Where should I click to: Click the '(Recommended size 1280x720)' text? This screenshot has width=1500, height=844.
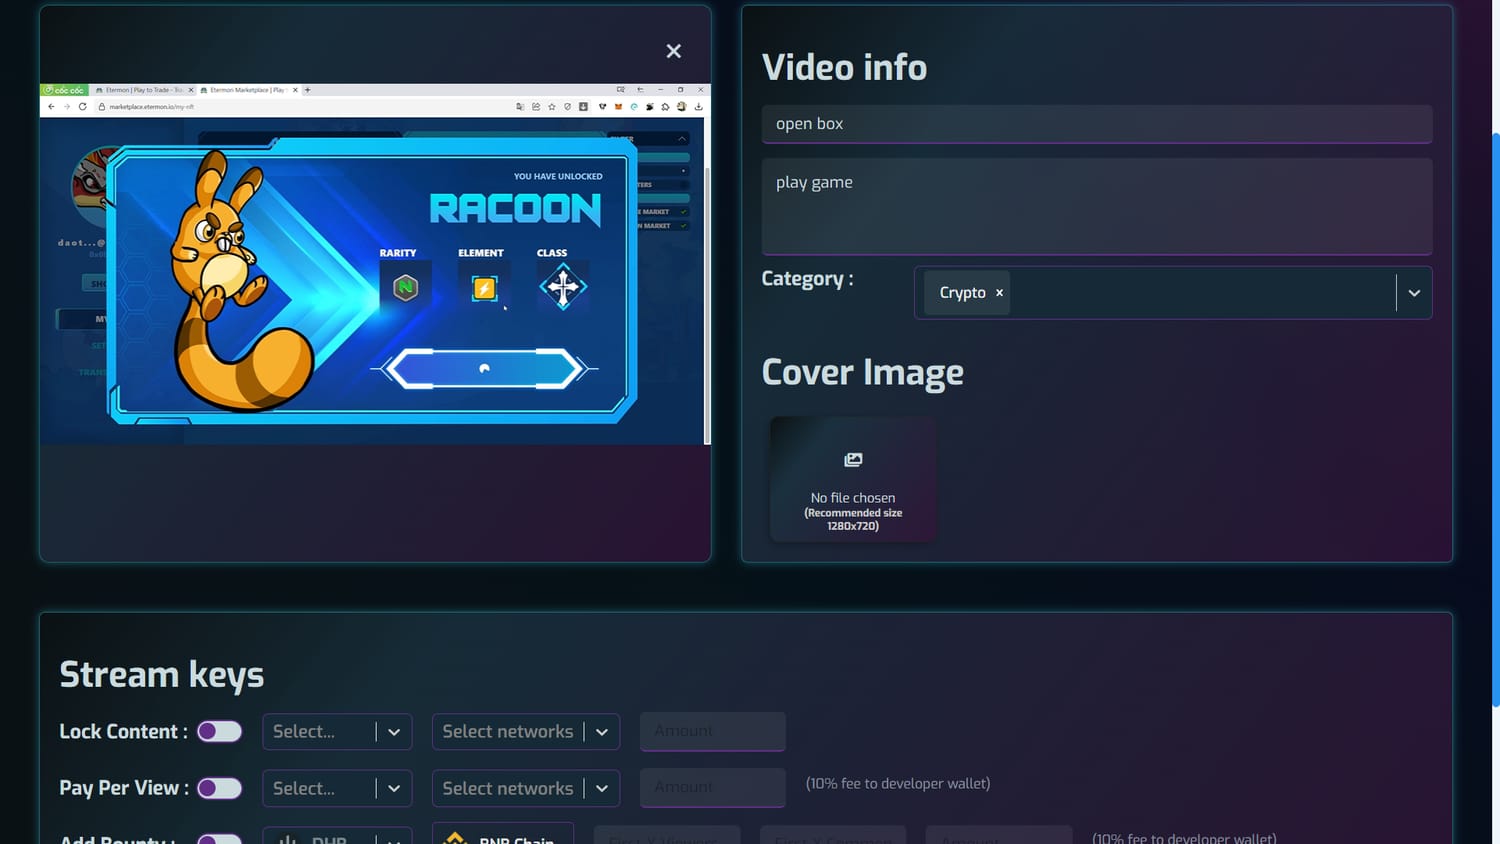click(853, 519)
